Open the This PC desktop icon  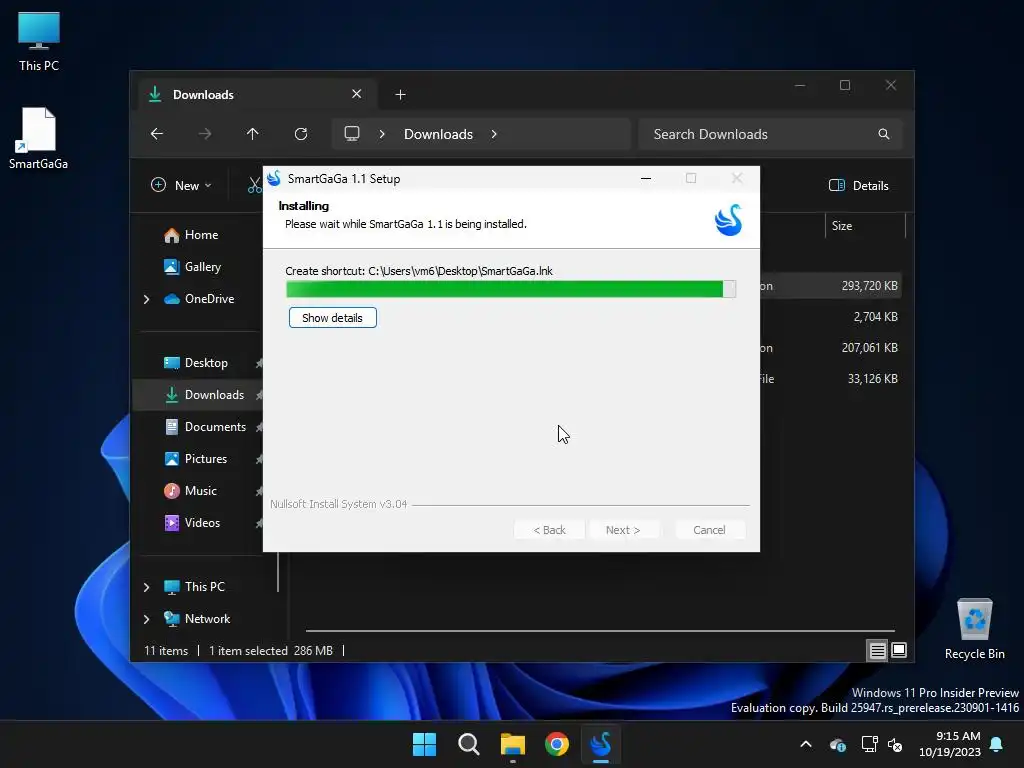pyautogui.click(x=39, y=41)
